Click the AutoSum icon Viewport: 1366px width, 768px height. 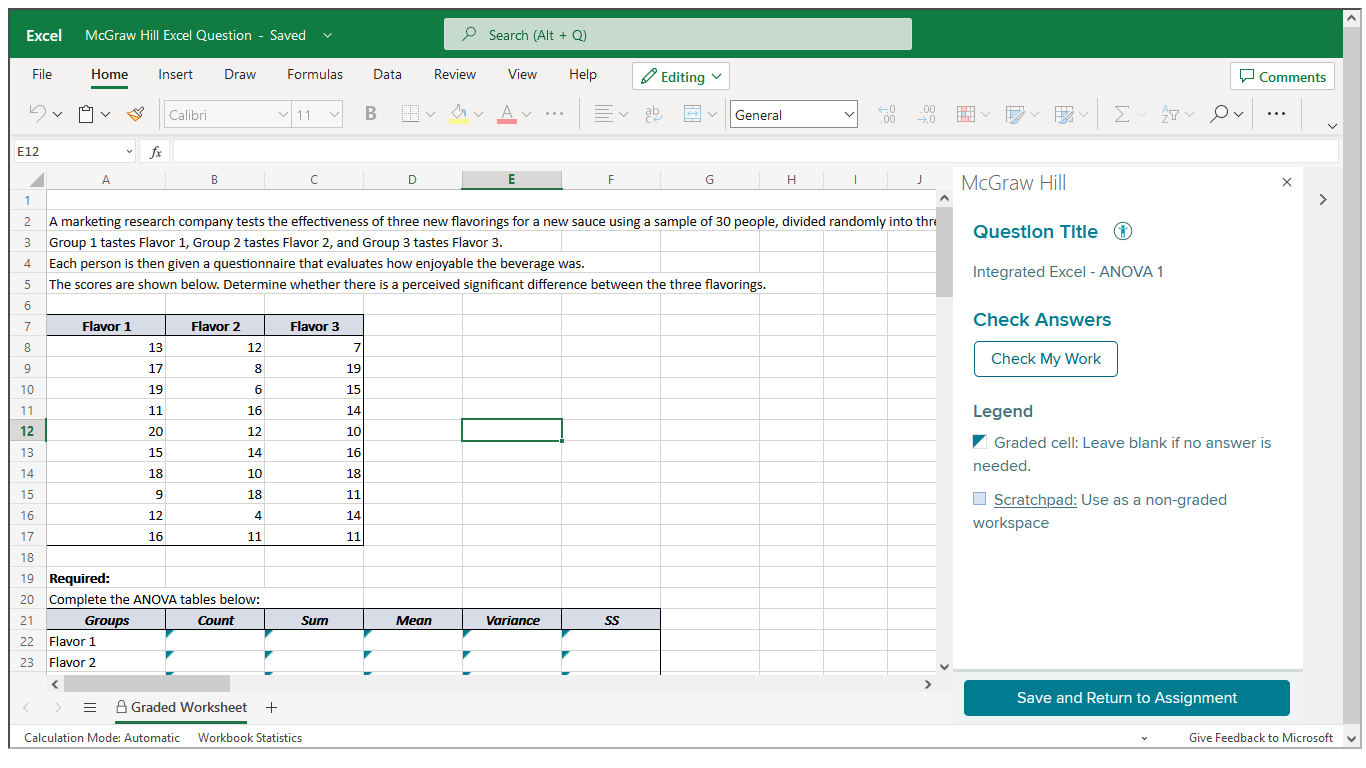tap(1122, 113)
